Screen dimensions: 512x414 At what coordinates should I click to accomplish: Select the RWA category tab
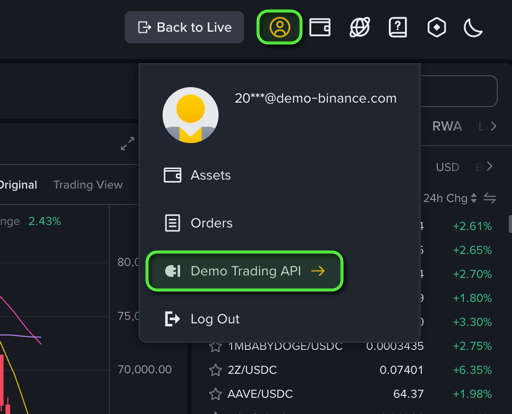(447, 126)
